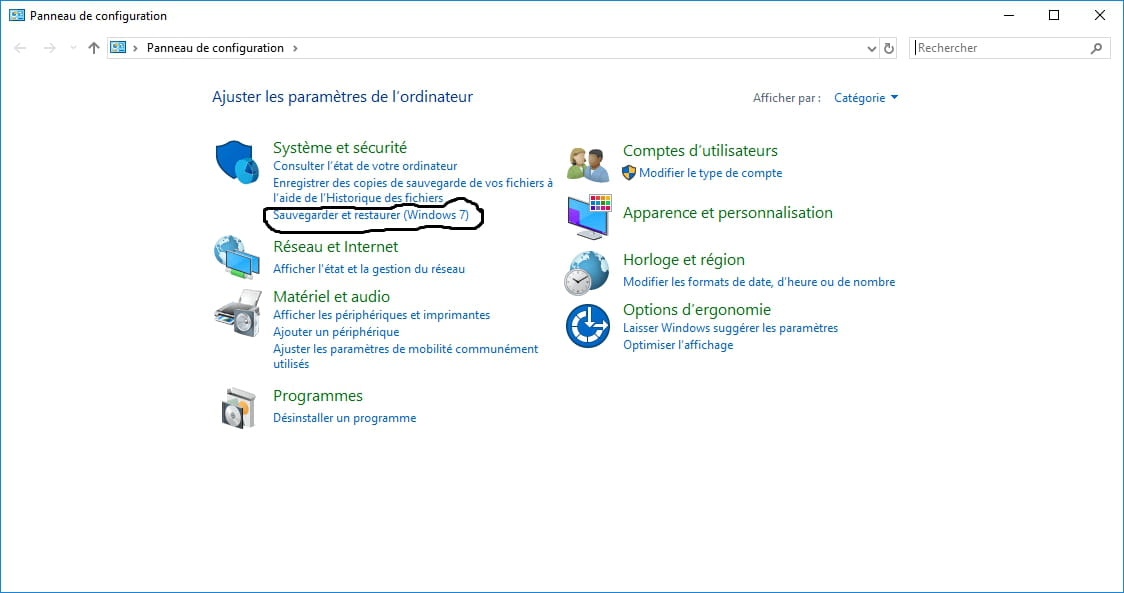Open the Options d'ergonomie category
This screenshot has height=593, width=1124.
click(697, 310)
